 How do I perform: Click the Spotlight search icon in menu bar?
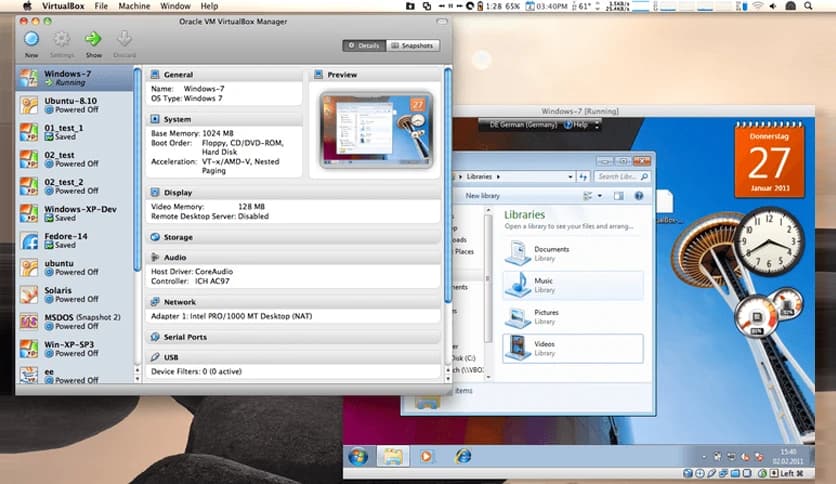pyautogui.click(x=808, y=6)
